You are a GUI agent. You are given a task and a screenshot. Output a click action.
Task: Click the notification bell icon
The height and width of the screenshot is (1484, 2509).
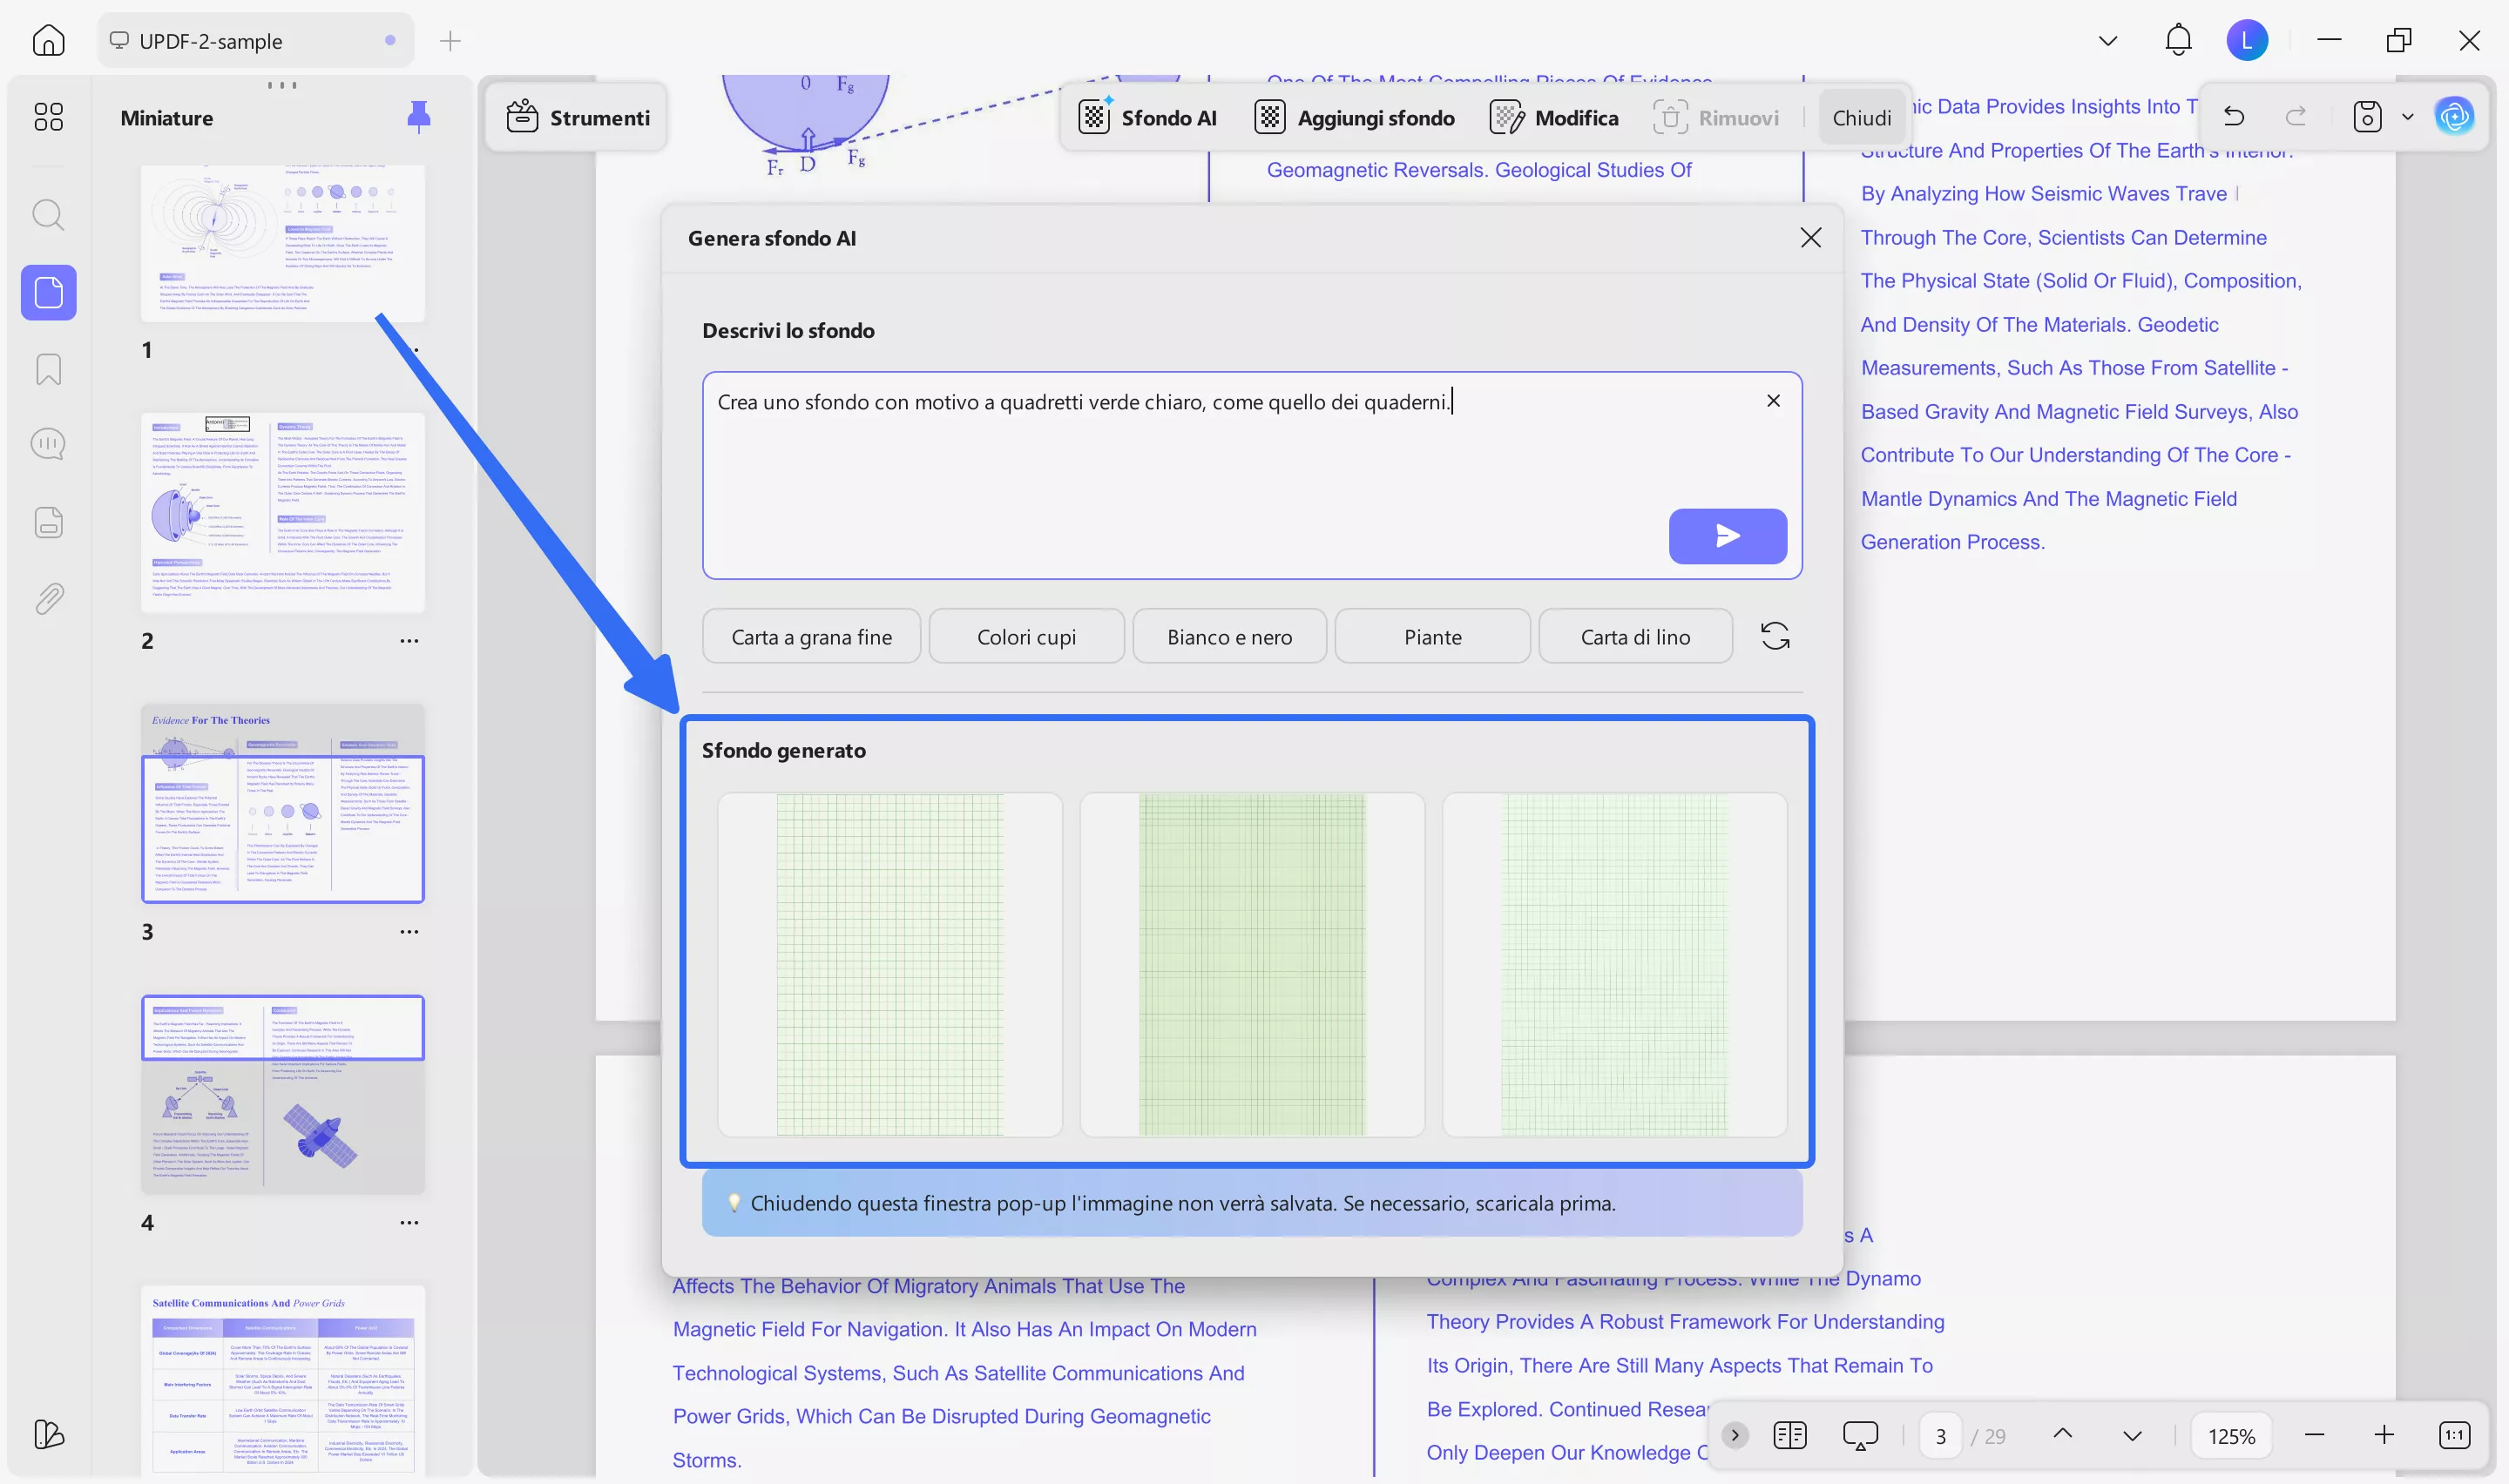(2177, 41)
